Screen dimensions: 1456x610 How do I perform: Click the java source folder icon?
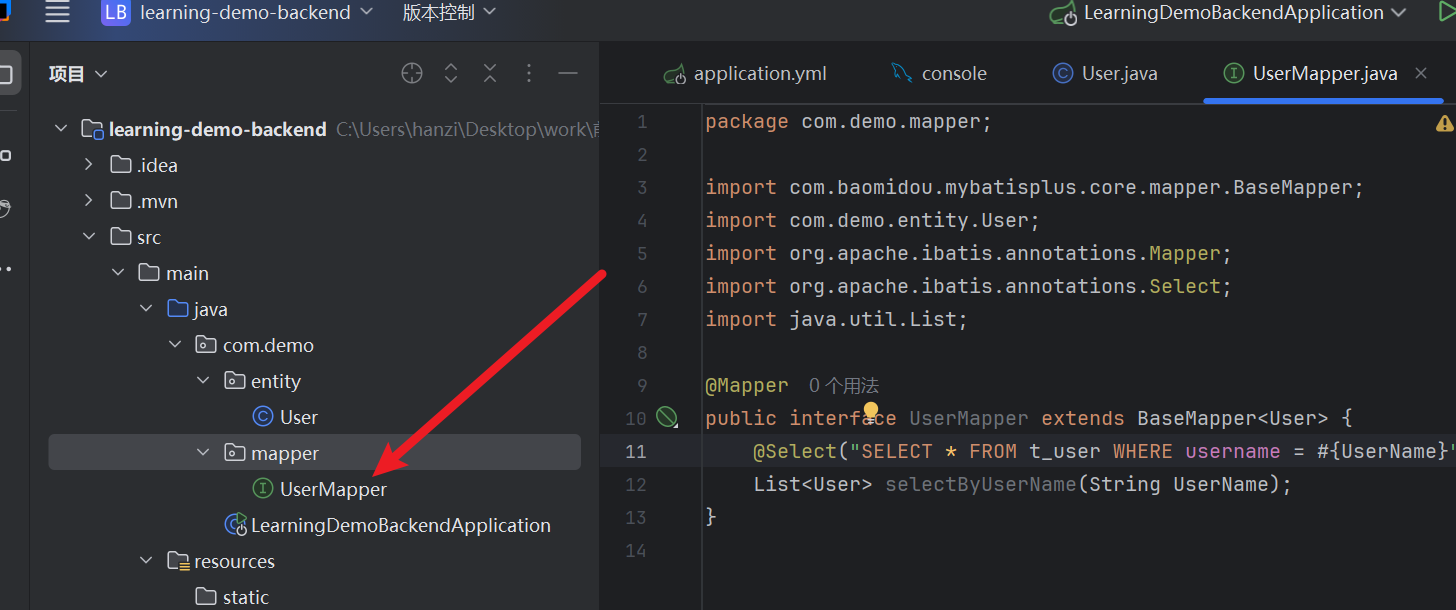178,309
